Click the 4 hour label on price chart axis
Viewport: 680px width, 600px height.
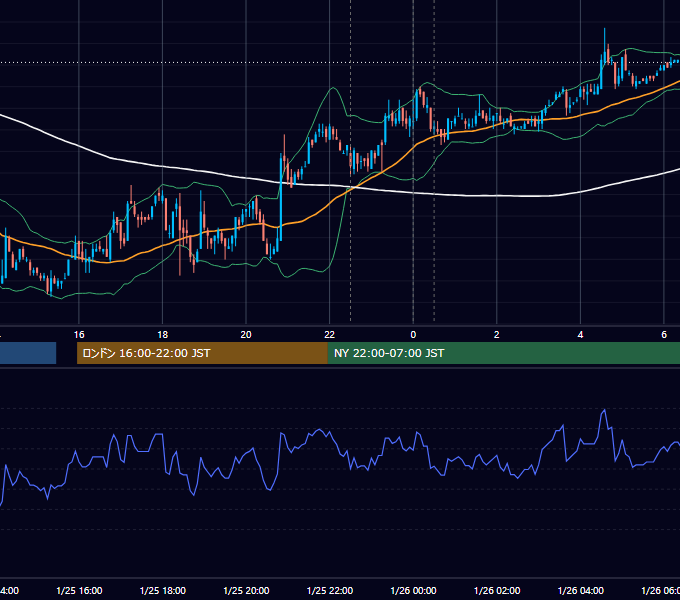[580, 335]
